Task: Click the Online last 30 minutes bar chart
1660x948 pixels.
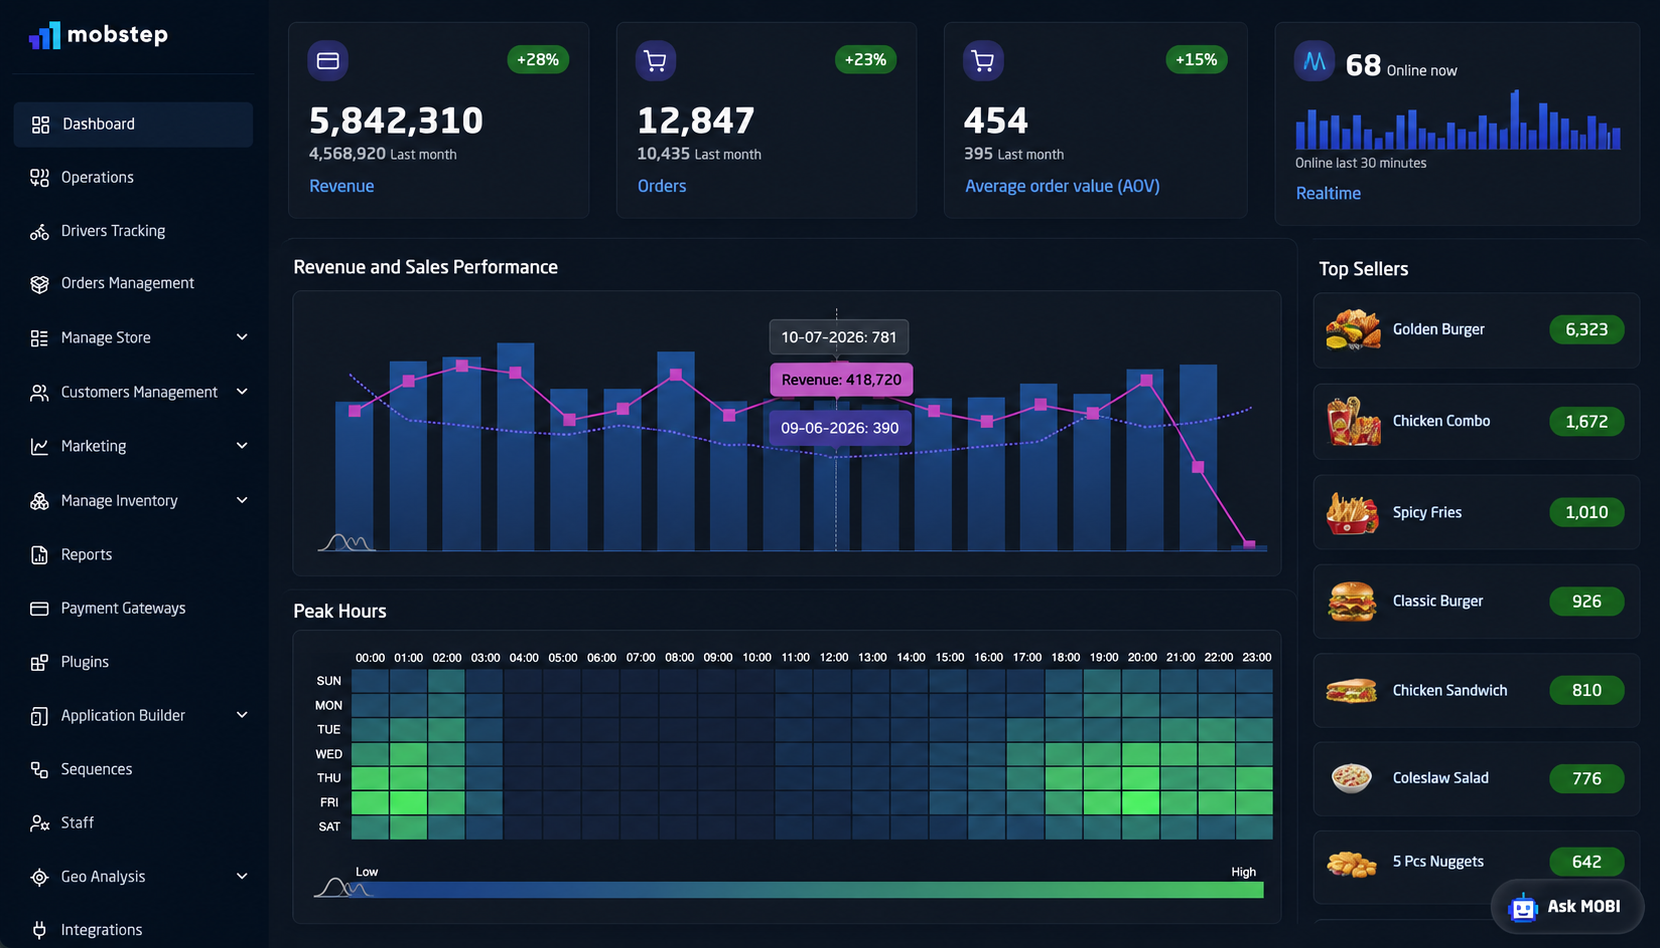Action: pos(1458,120)
